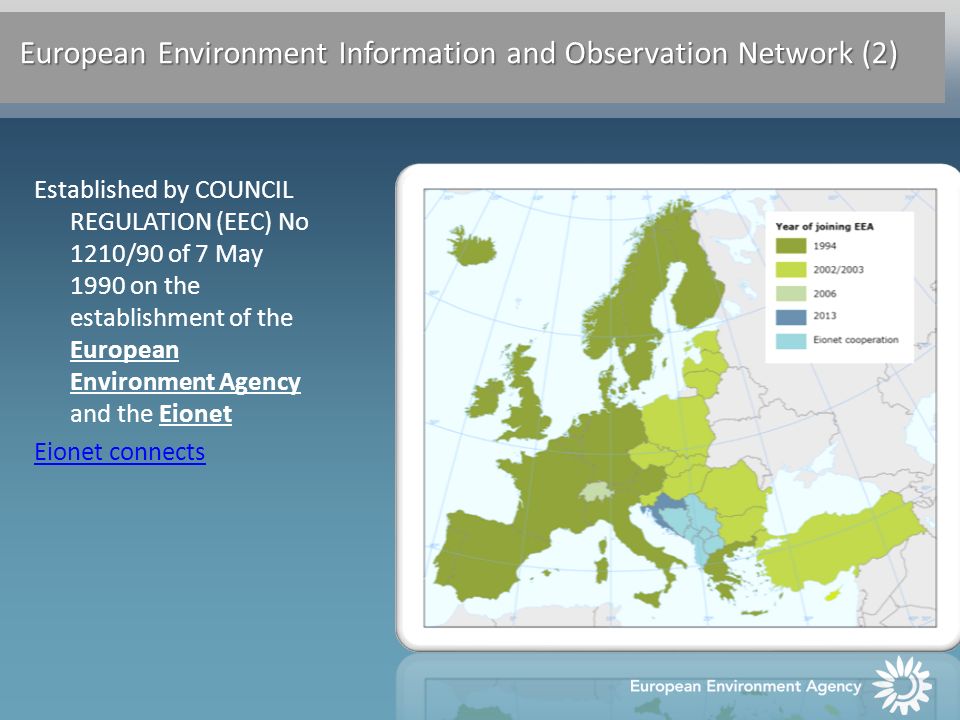Screen dimensions: 960x720
Task: Select the '2002/2003' legend label
Action: [838, 269]
